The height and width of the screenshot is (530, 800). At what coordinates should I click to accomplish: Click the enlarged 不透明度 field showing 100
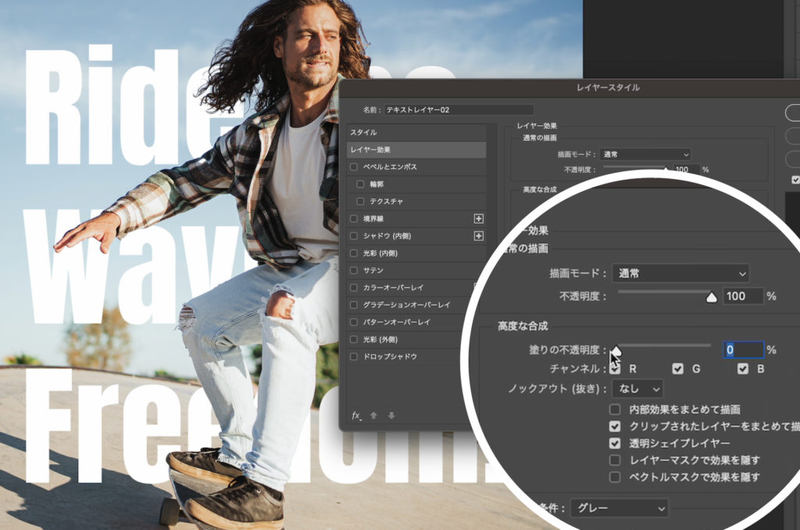tap(743, 296)
